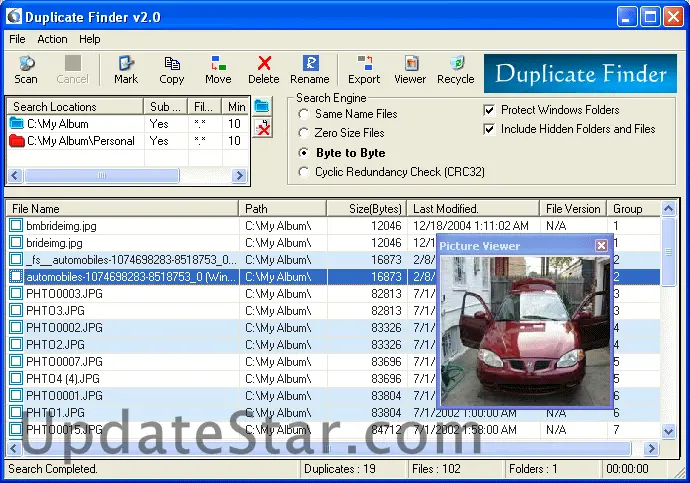690x483 pixels.
Task: Check the box for brideimg.jpg
Action: coord(16,242)
